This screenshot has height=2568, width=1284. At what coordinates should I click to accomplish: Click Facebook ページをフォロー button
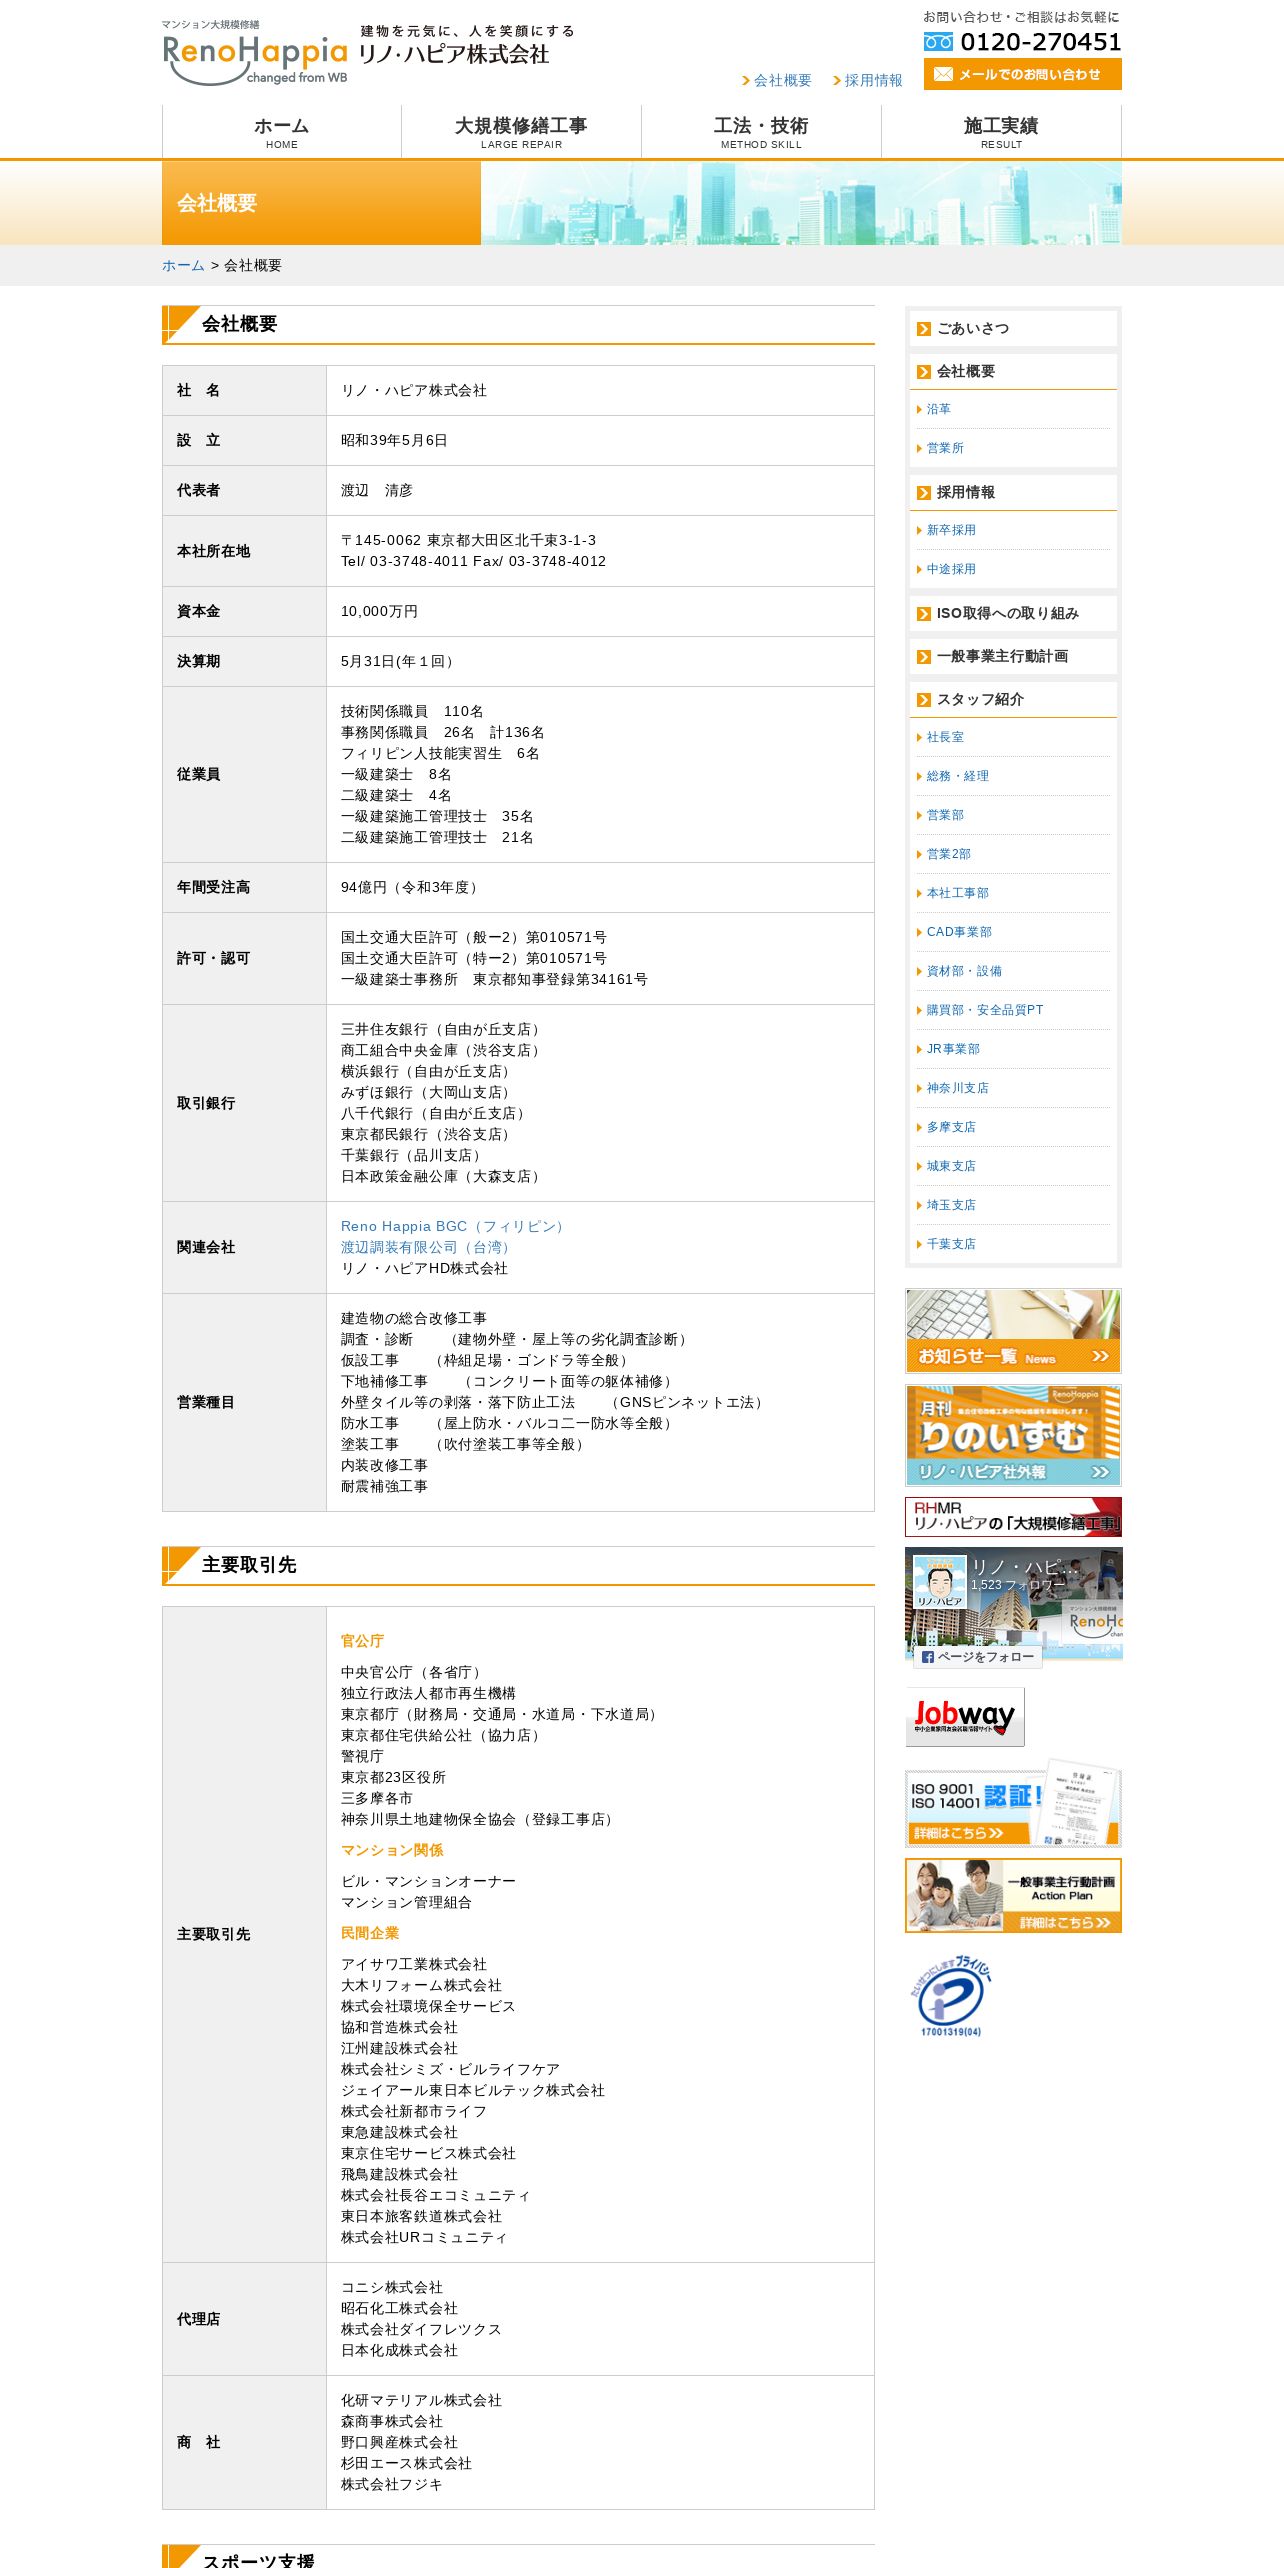tap(977, 1657)
